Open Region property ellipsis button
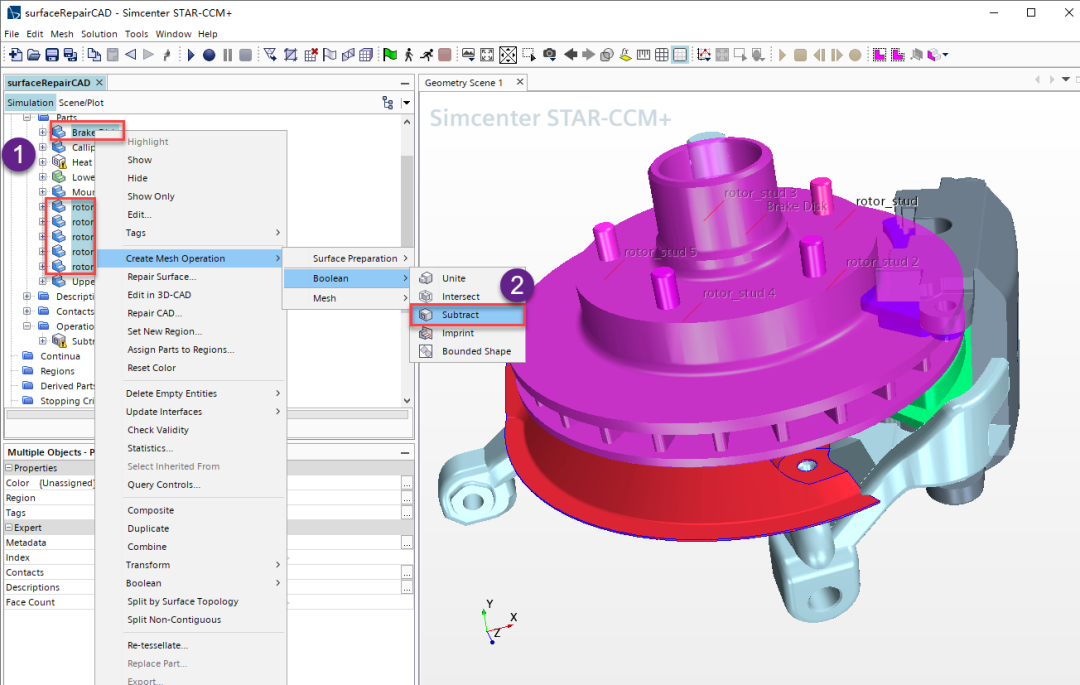1080x685 pixels. coord(407,498)
